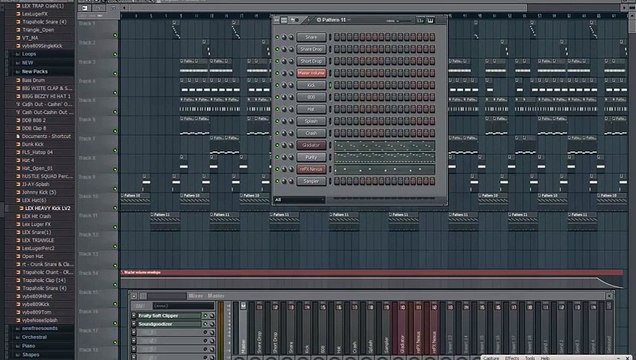Click Fruity Soft Clipper mix level knob
Image resolution: width=636 pixels, height=360 pixels.
[212, 316]
